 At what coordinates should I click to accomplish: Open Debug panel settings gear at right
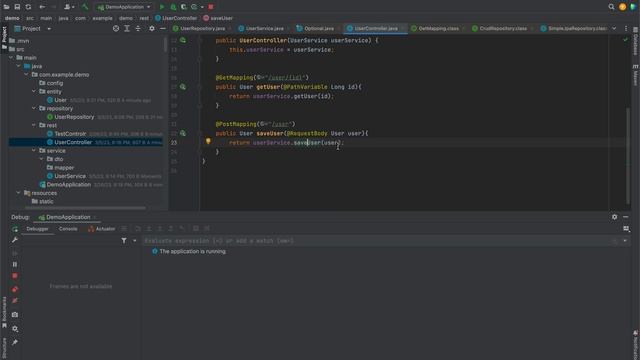(x=614, y=217)
